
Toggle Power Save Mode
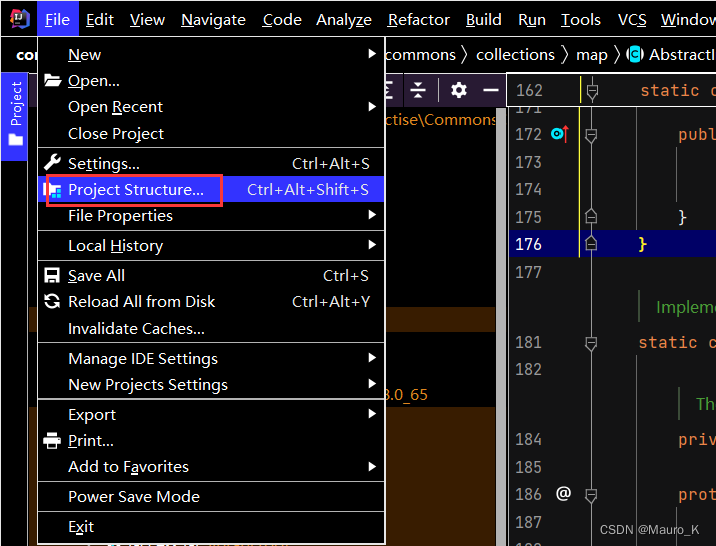pos(134,497)
